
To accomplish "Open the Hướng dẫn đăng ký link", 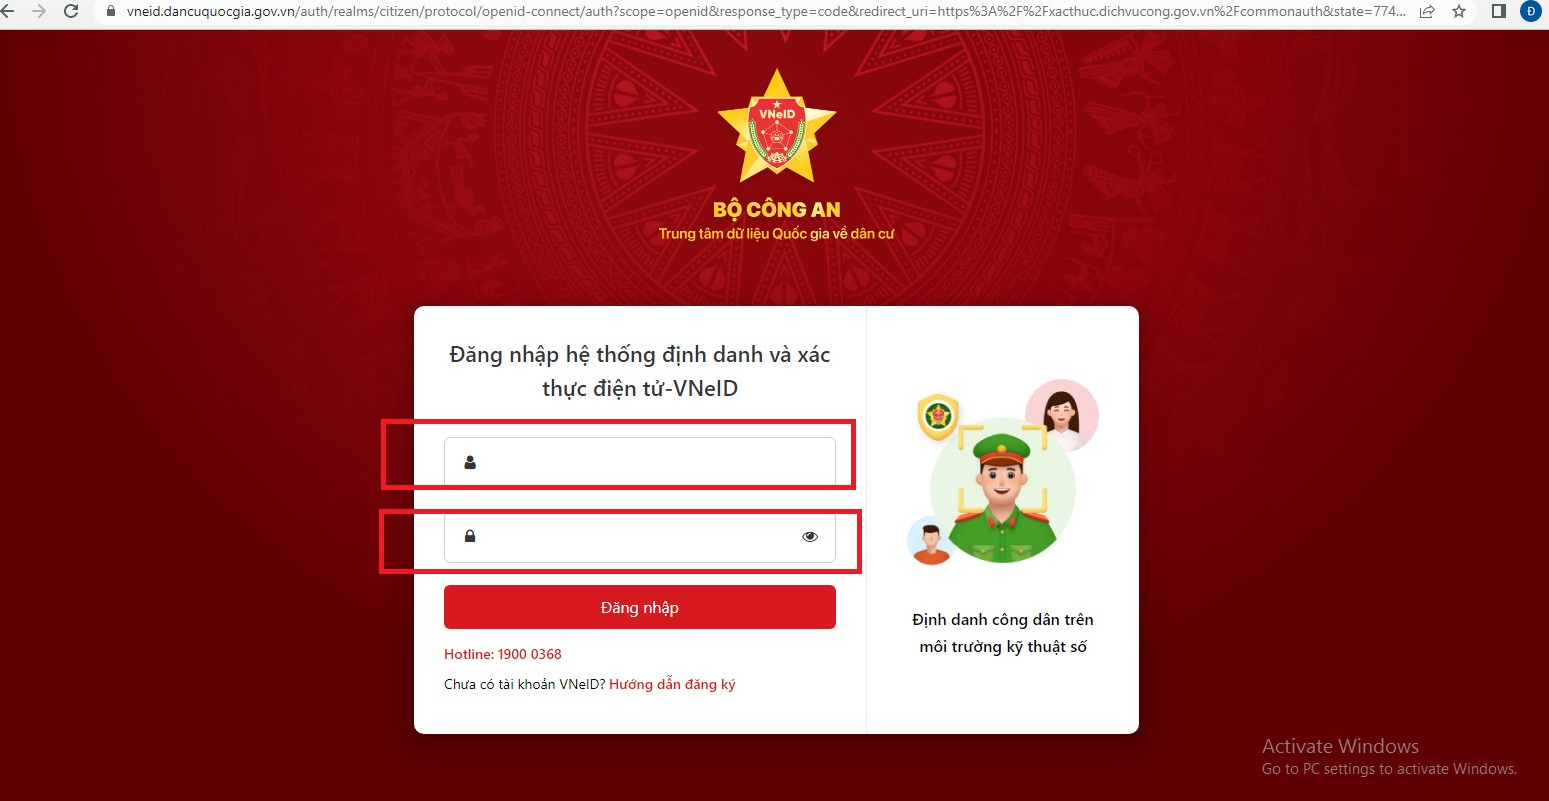I will pos(672,685).
